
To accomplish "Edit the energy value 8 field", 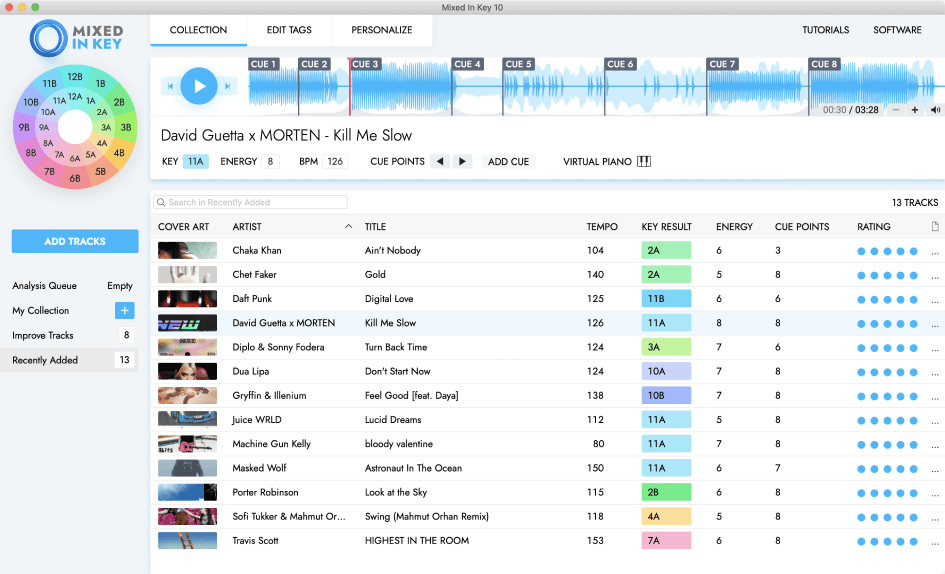I will [x=270, y=162].
